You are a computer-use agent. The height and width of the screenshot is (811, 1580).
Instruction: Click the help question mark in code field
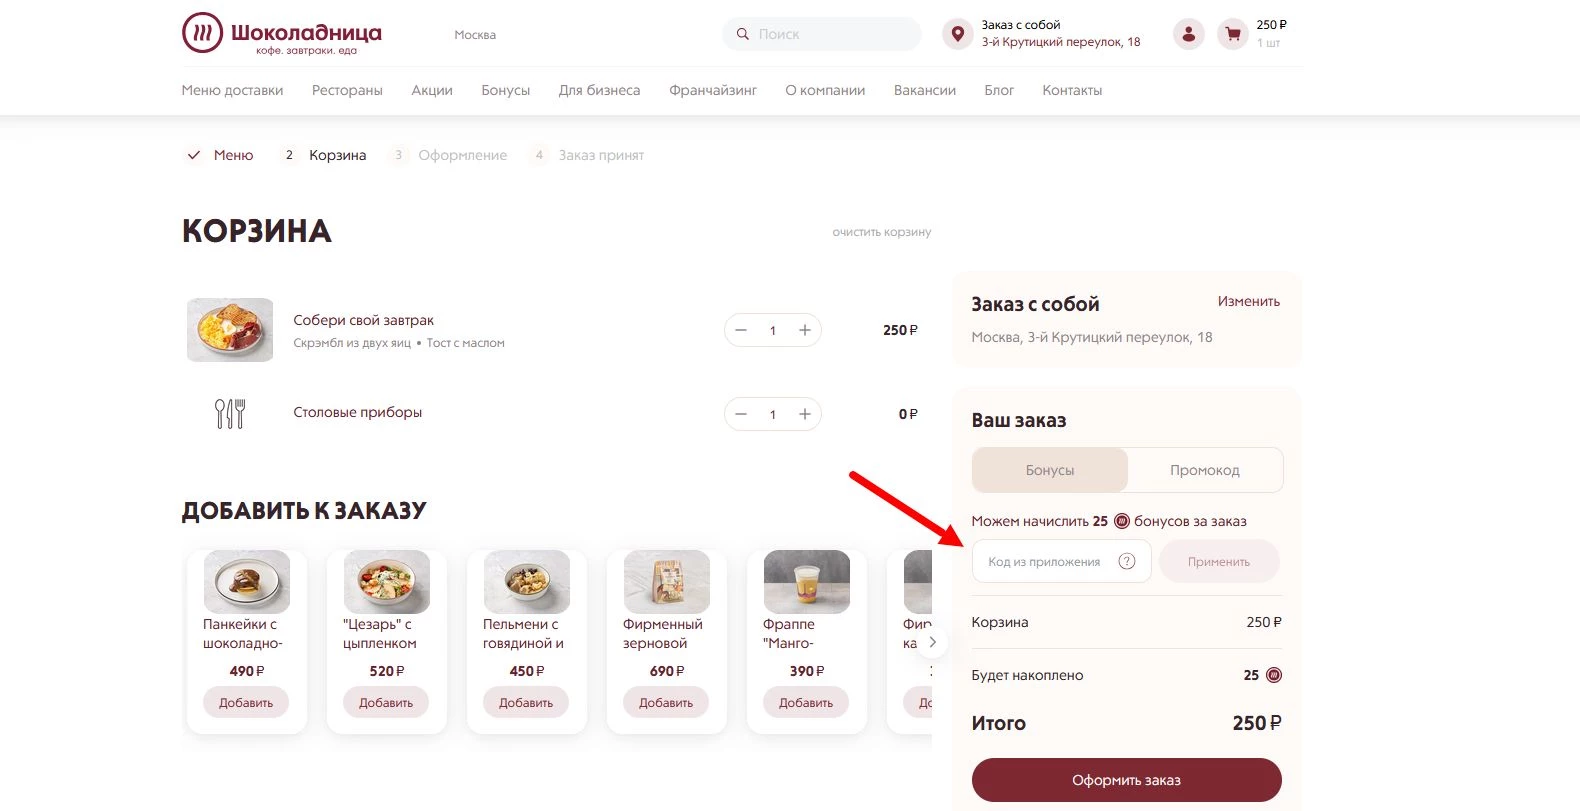click(1127, 561)
